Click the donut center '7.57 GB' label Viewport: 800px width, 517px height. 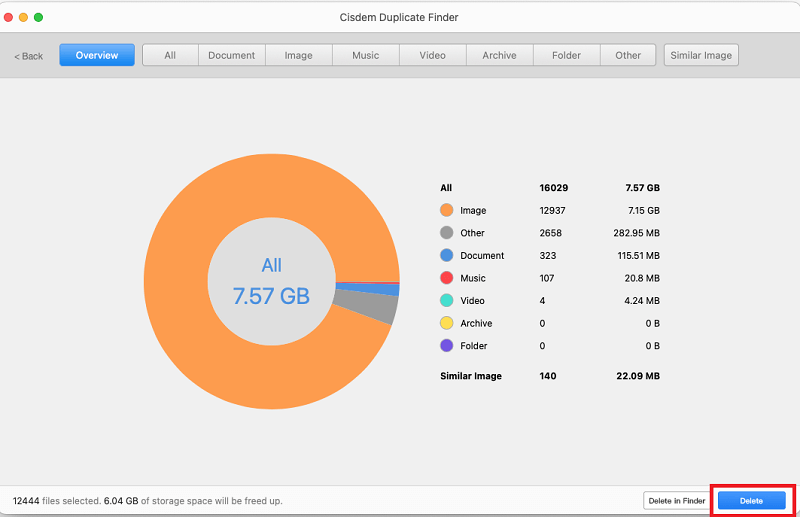click(271, 296)
